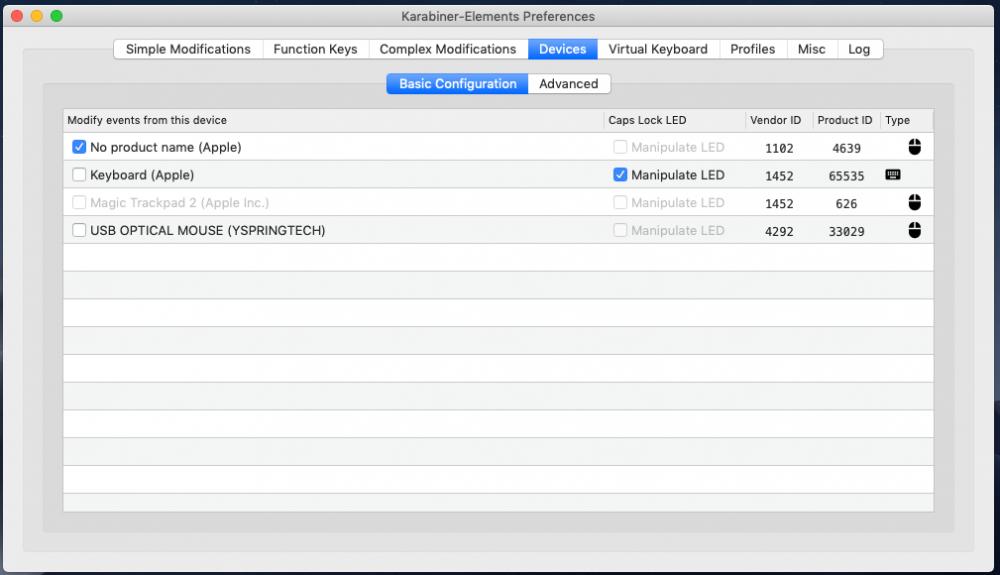The width and height of the screenshot is (1000, 575).
Task: Switch to the Function Keys tab
Action: click(315, 49)
